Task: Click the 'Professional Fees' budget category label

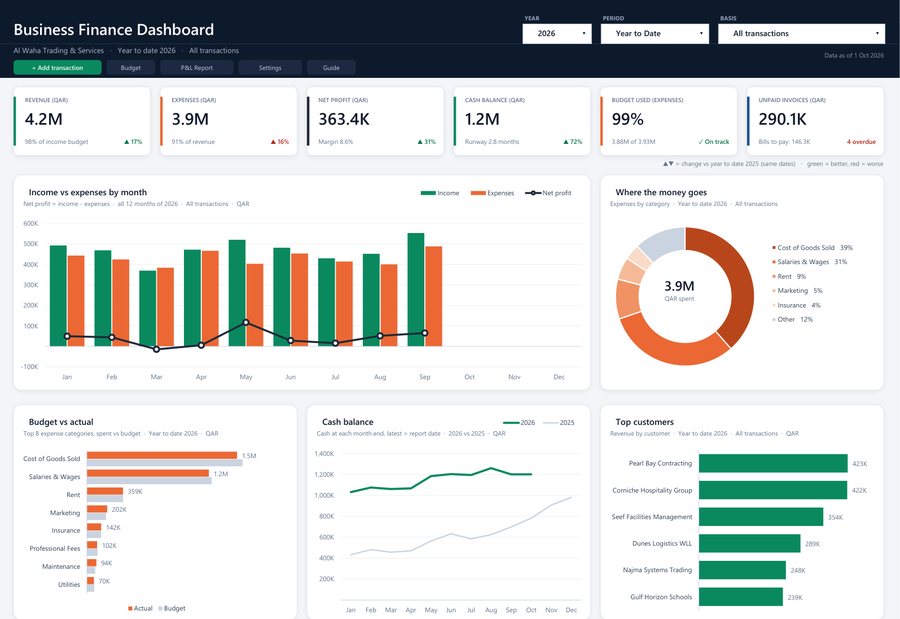Action: click(x=55, y=548)
